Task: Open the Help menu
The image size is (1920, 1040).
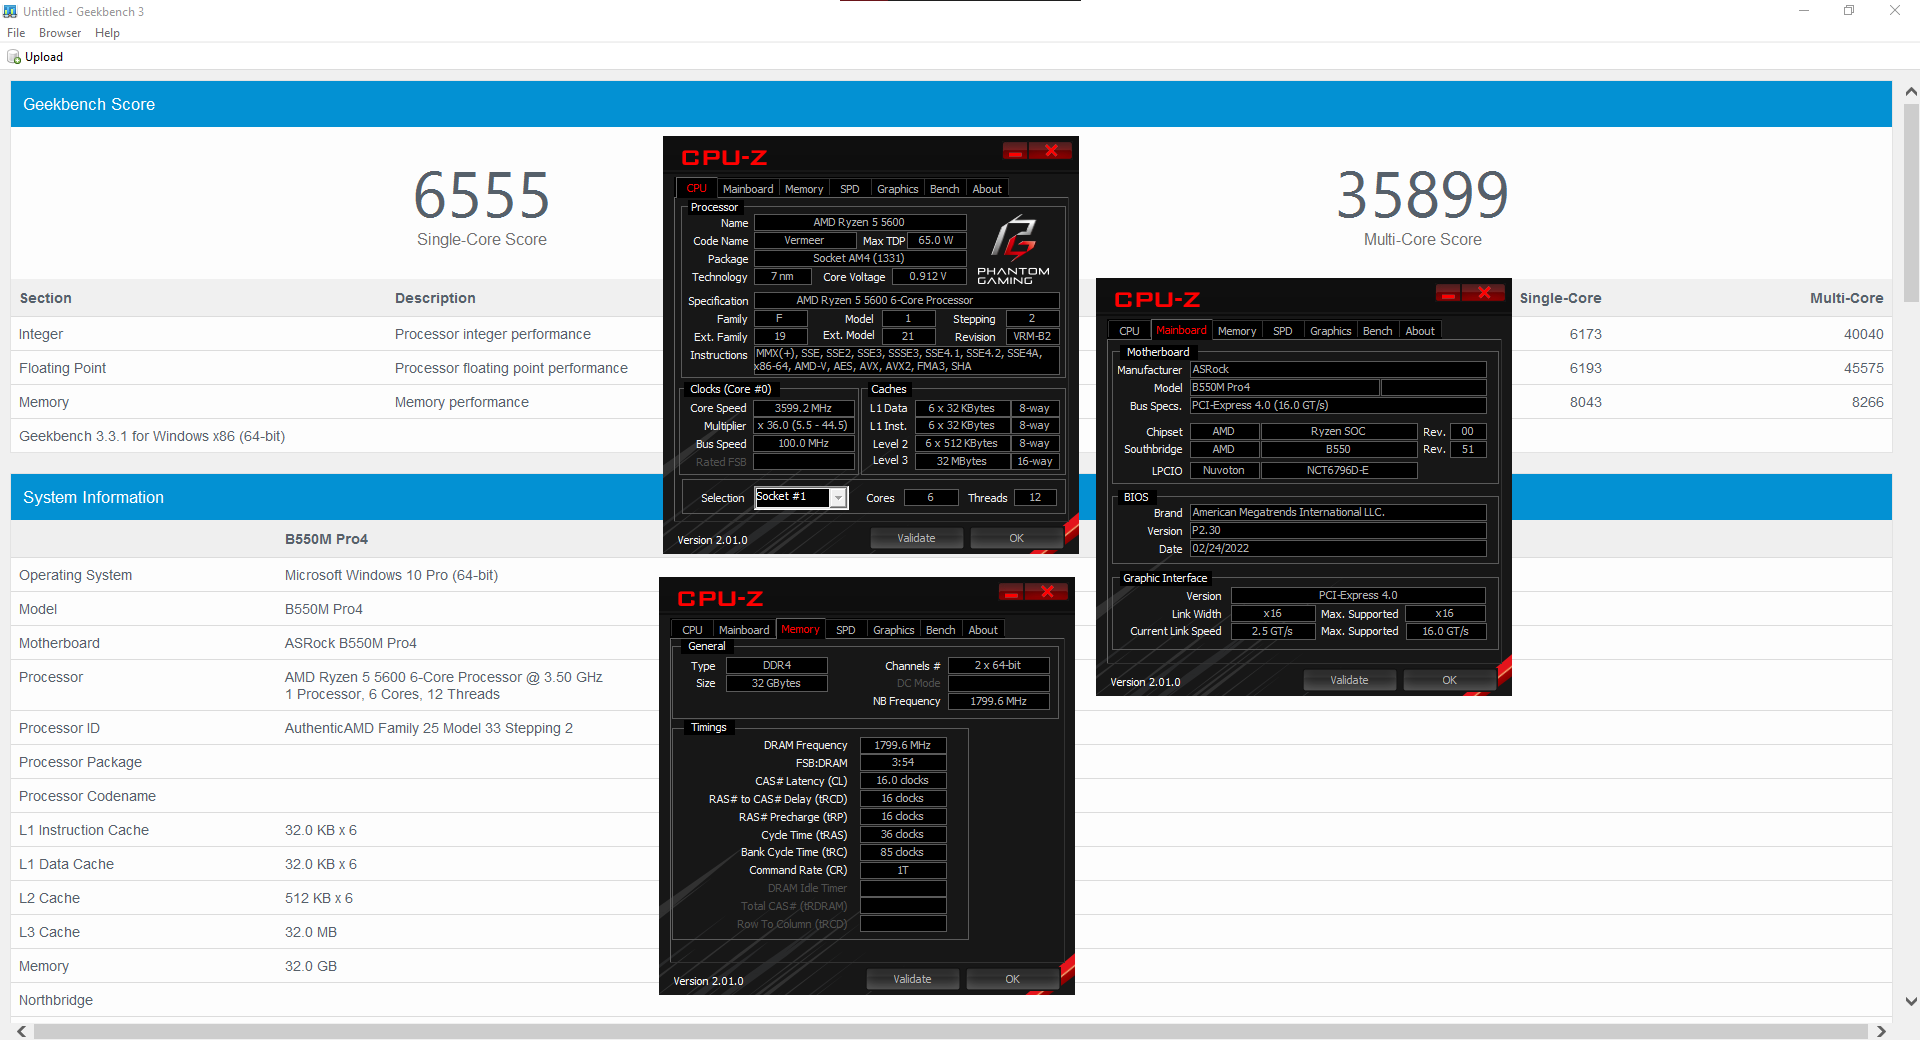Action: [107, 33]
